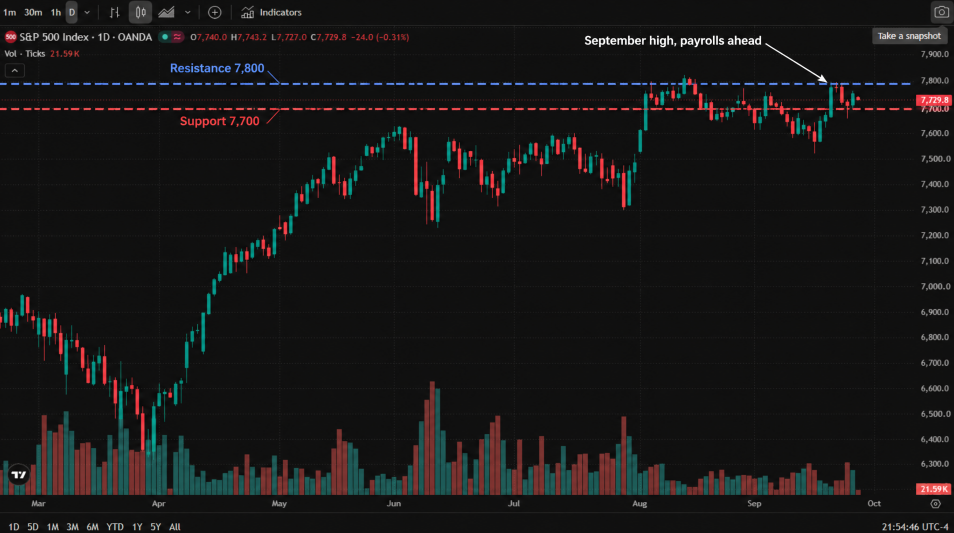The height and width of the screenshot is (533, 954).
Task: Open the chart type dropdown arrow
Action: click(x=187, y=12)
